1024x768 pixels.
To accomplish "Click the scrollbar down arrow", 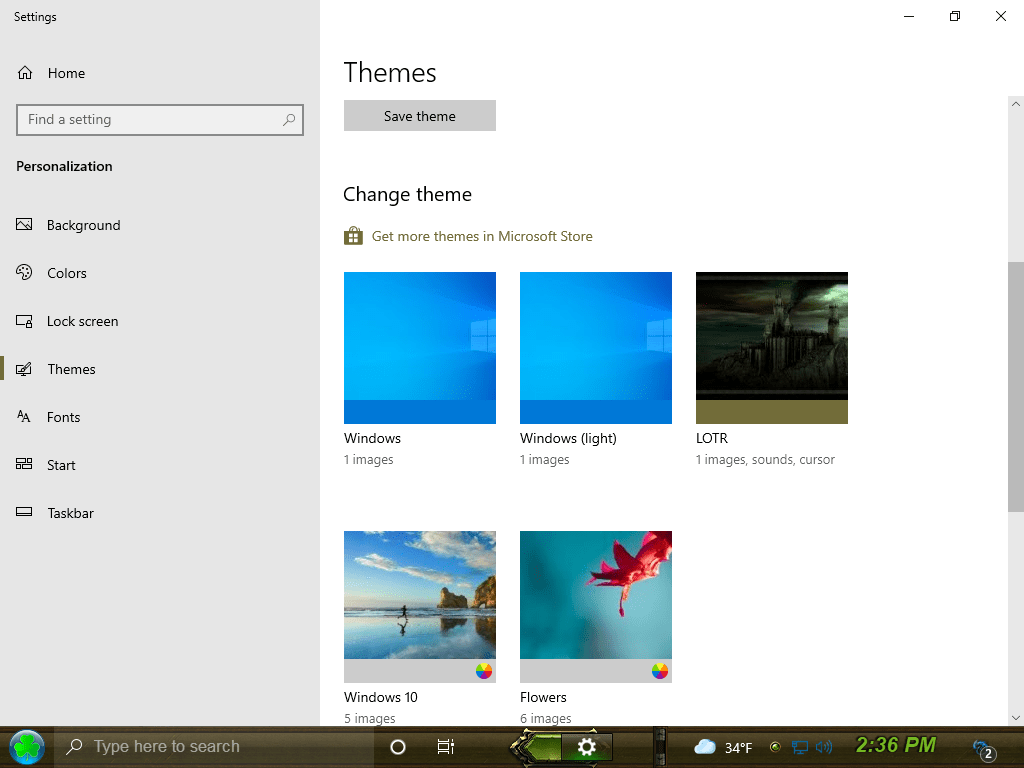I will tap(1016, 718).
